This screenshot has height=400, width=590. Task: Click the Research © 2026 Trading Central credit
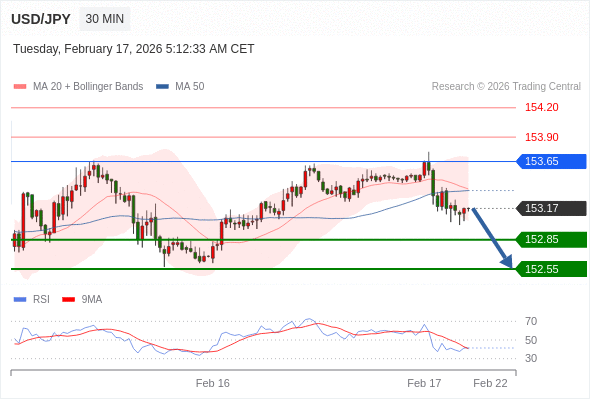point(506,87)
